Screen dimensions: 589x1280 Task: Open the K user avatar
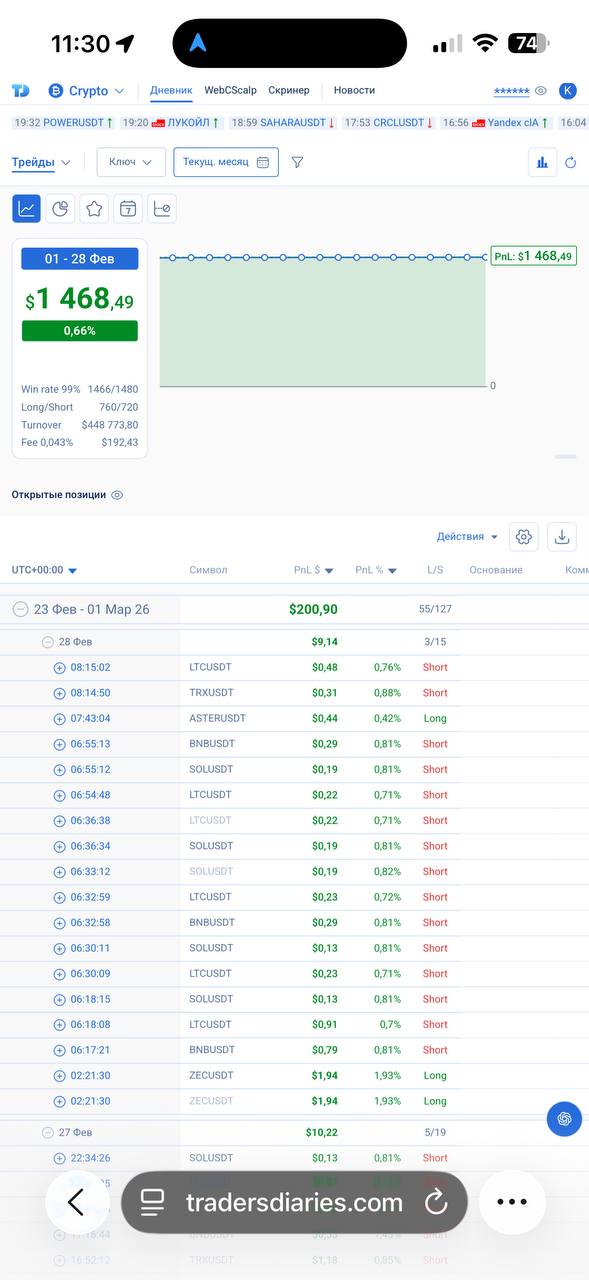tap(568, 91)
